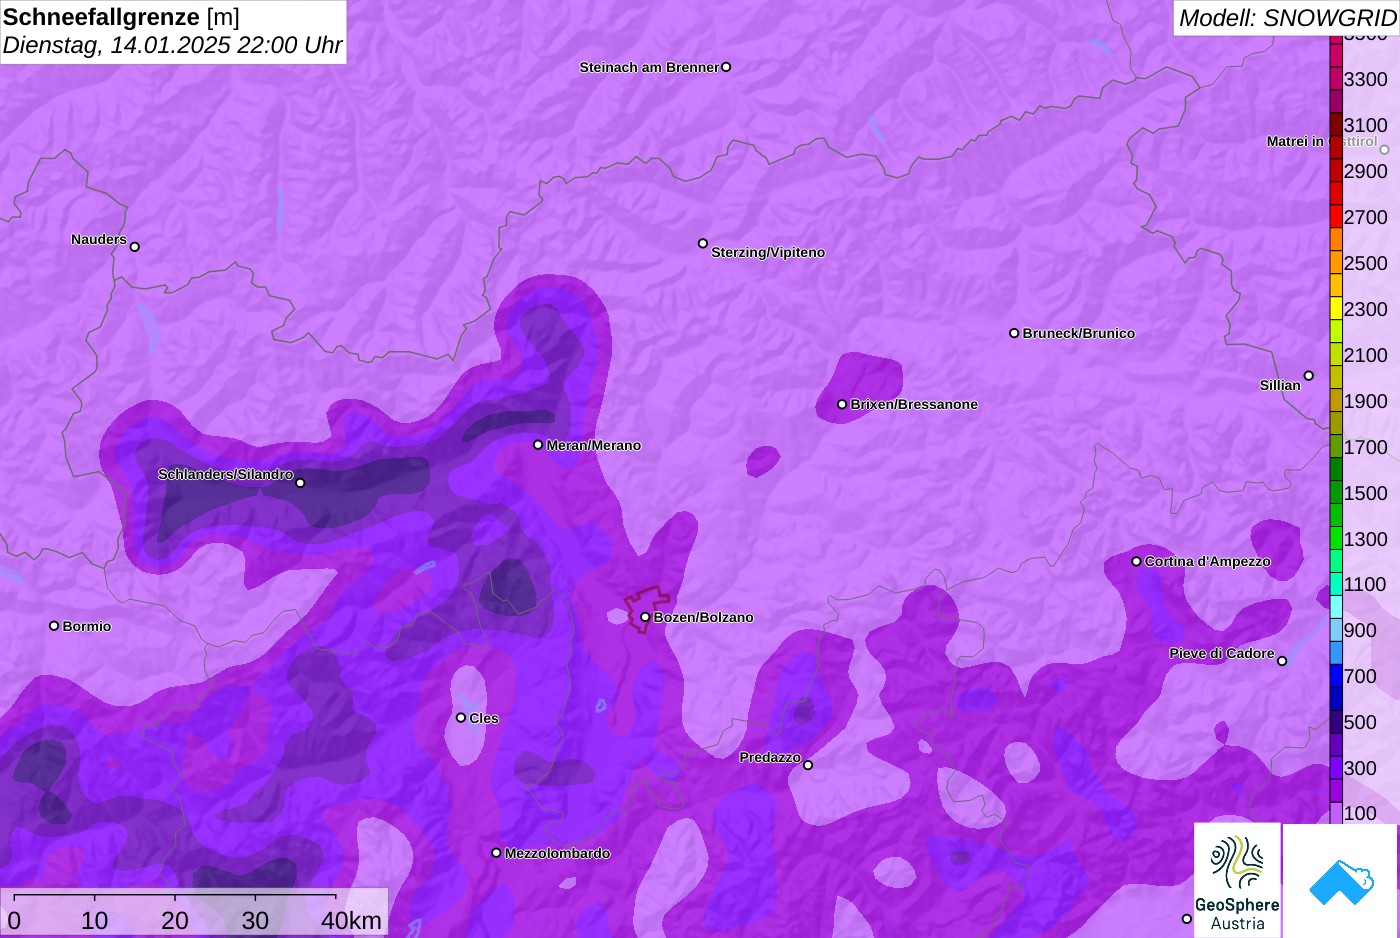Image resolution: width=1400 pixels, height=938 pixels.
Task: Click the Steinach am Brenner city marker
Action: [x=726, y=67]
